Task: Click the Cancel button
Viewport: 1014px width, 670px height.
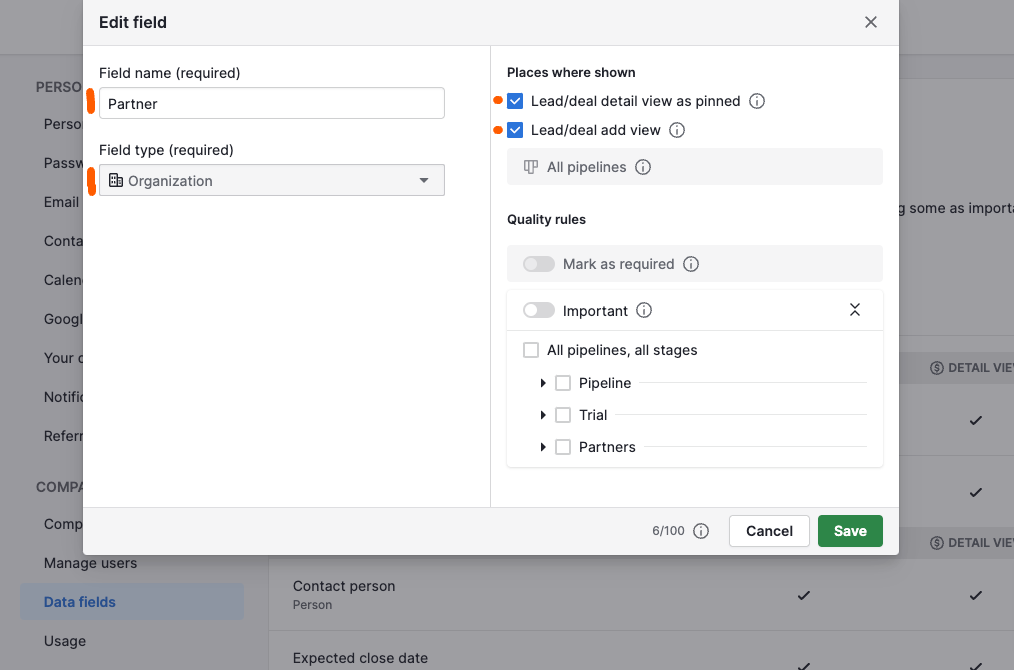Action: pyautogui.click(x=769, y=531)
